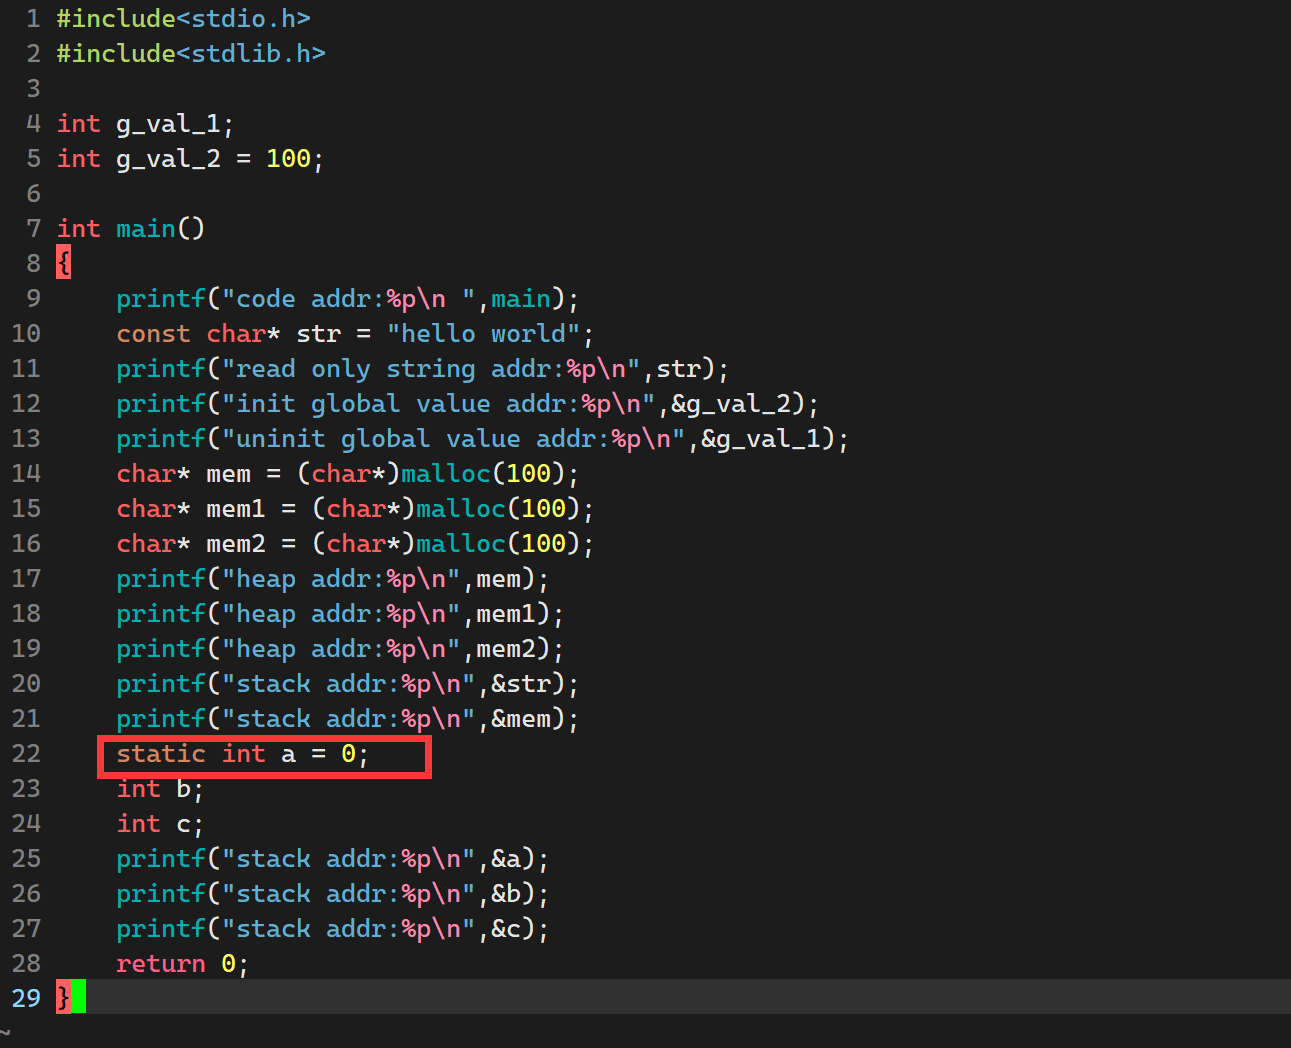Click the printf stack addr line with &a
Image resolution: width=1291 pixels, height=1048 pixels.
point(332,859)
